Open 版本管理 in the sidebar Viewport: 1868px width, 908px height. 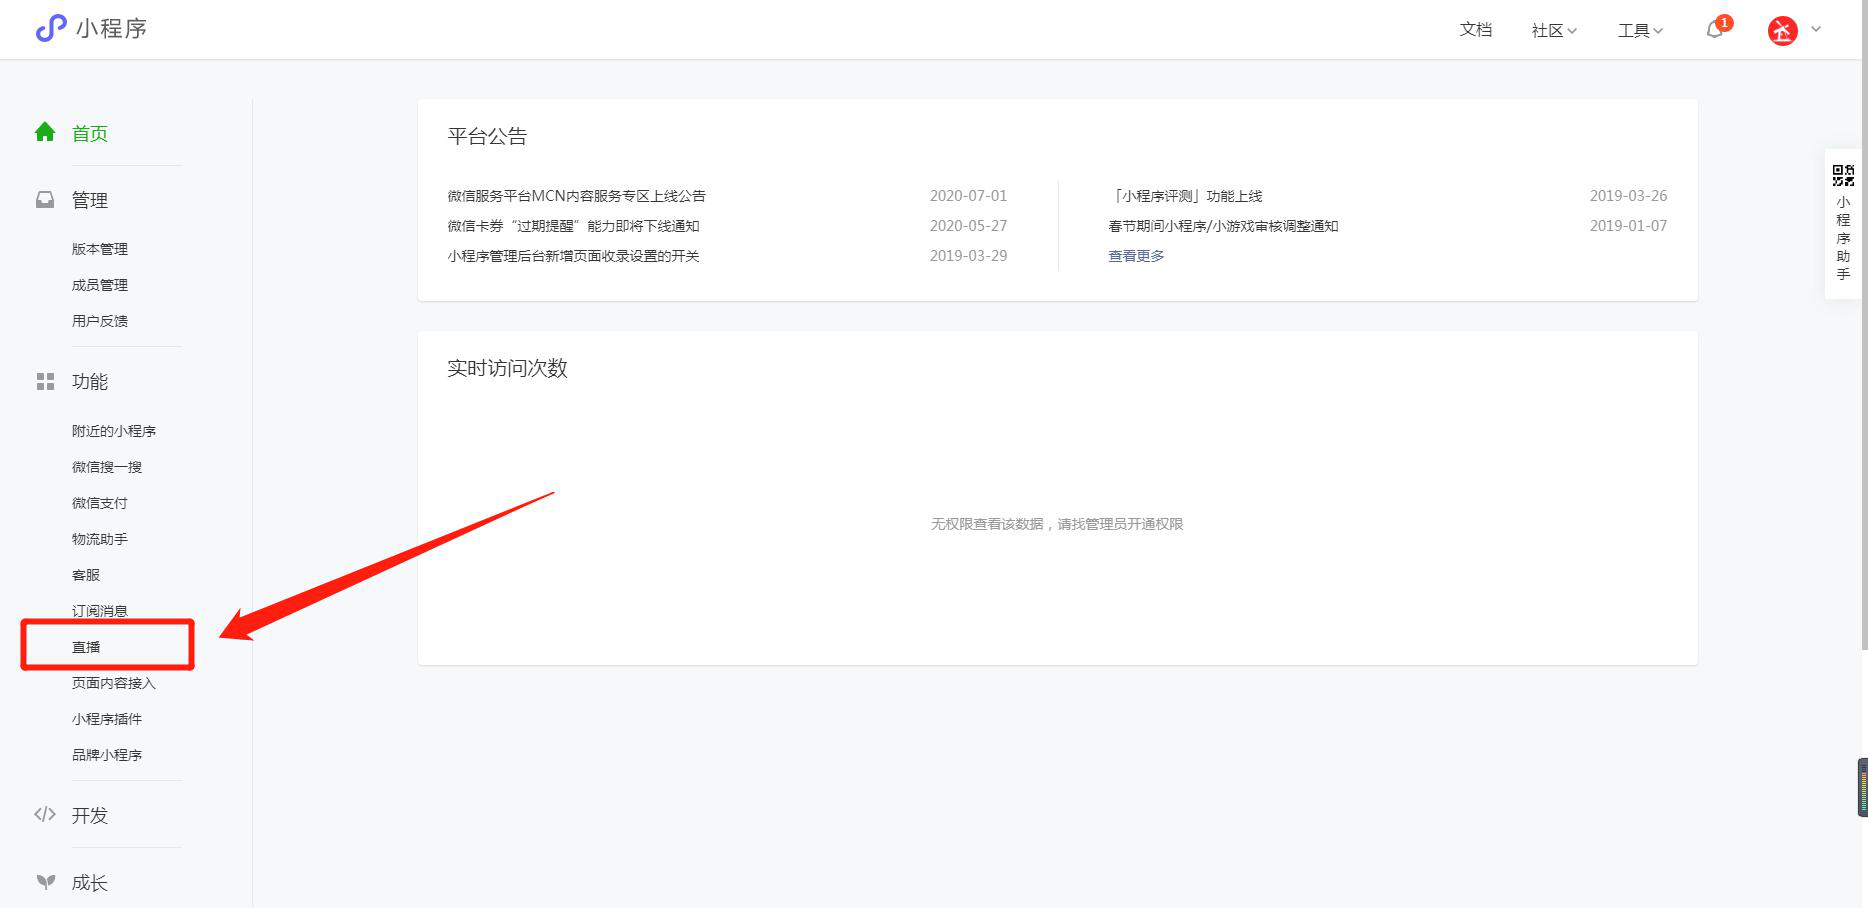pos(100,249)
